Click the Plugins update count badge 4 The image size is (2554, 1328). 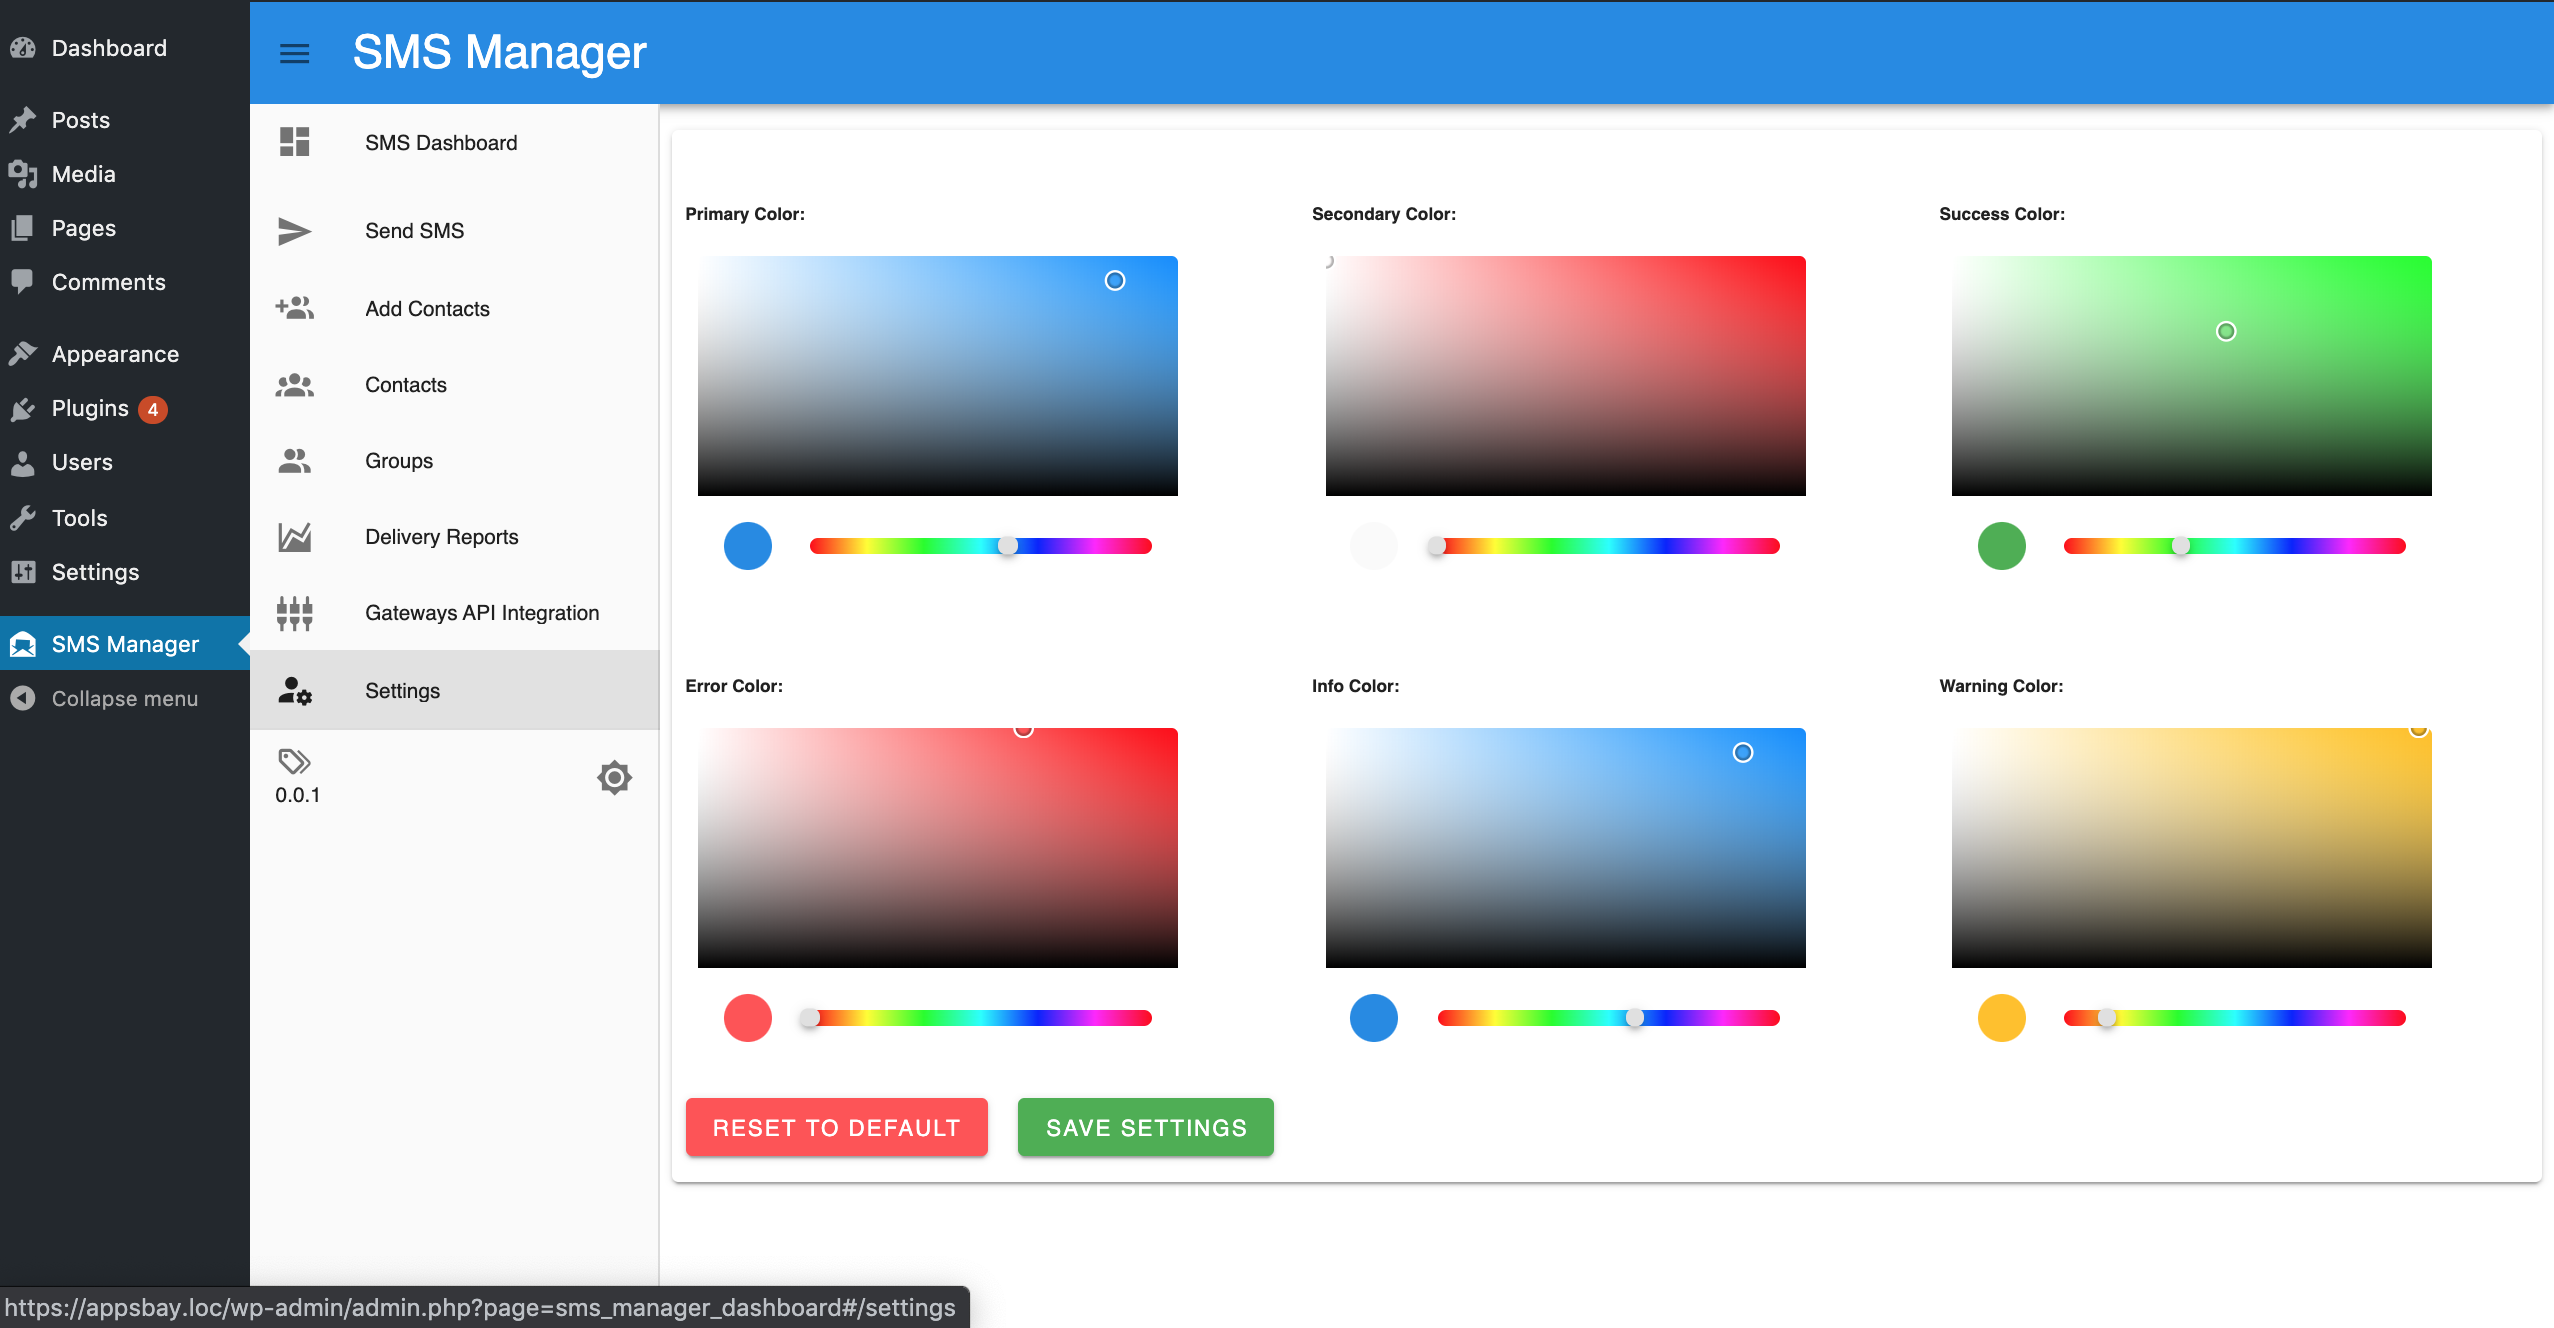pyautogui.click(x=153, y=409)
